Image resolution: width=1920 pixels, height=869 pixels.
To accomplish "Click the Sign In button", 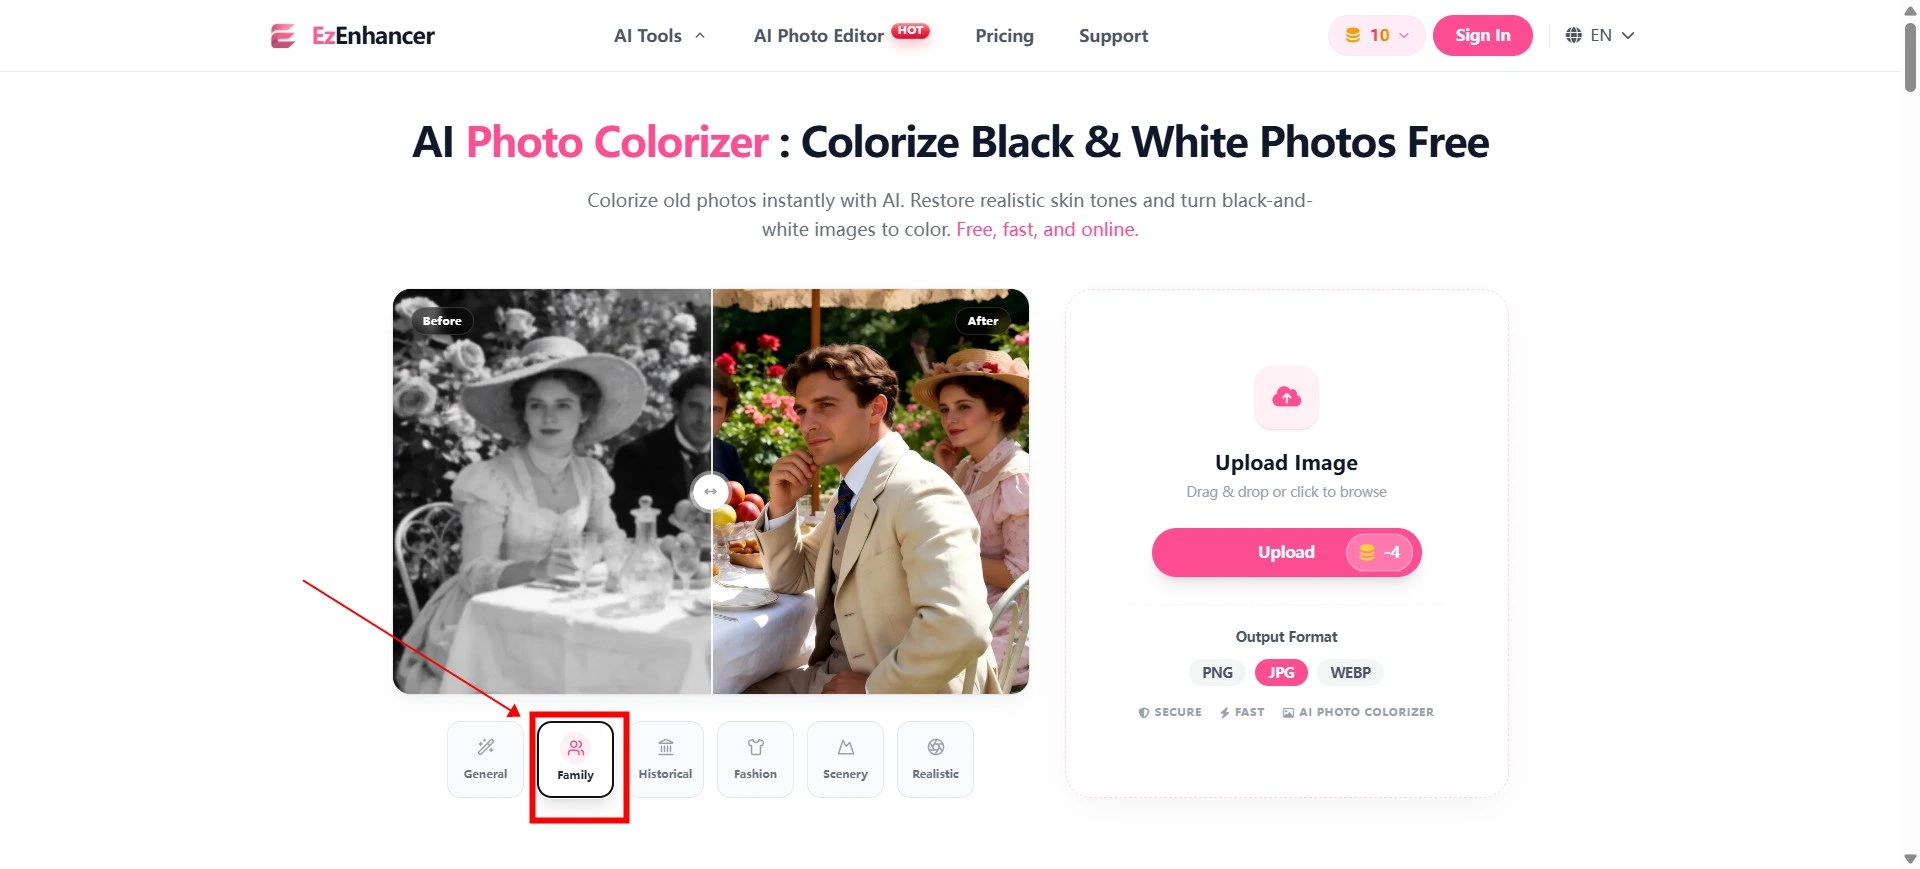I will (x=1482, y=36).
